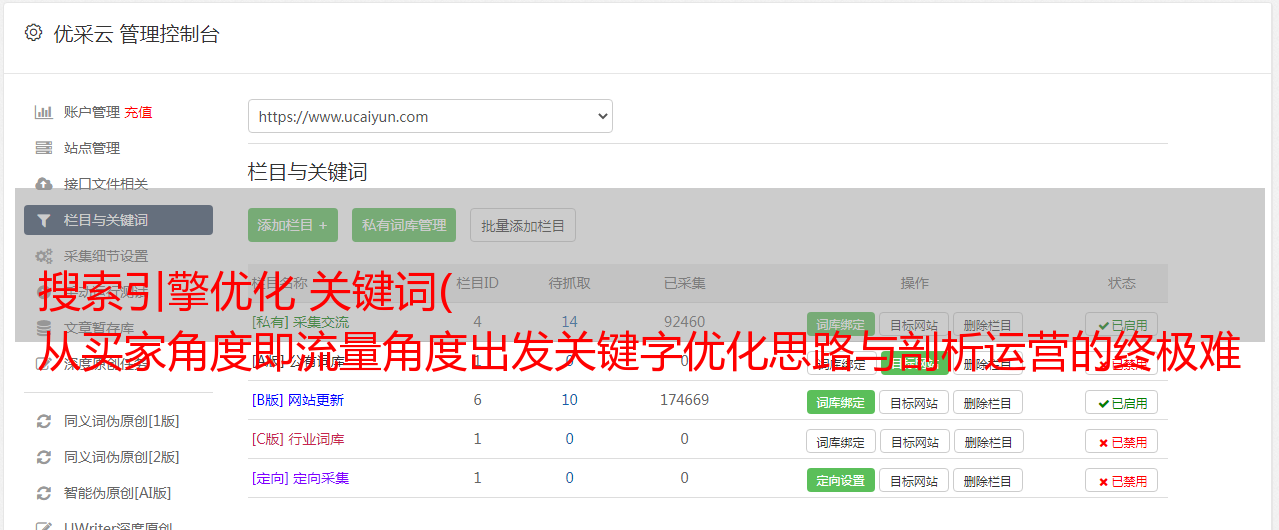Viewport: 1279px width, 530px height.
Task: Select 栏目与关键词 in the sidebar
Action: click(x=118, y=220)
